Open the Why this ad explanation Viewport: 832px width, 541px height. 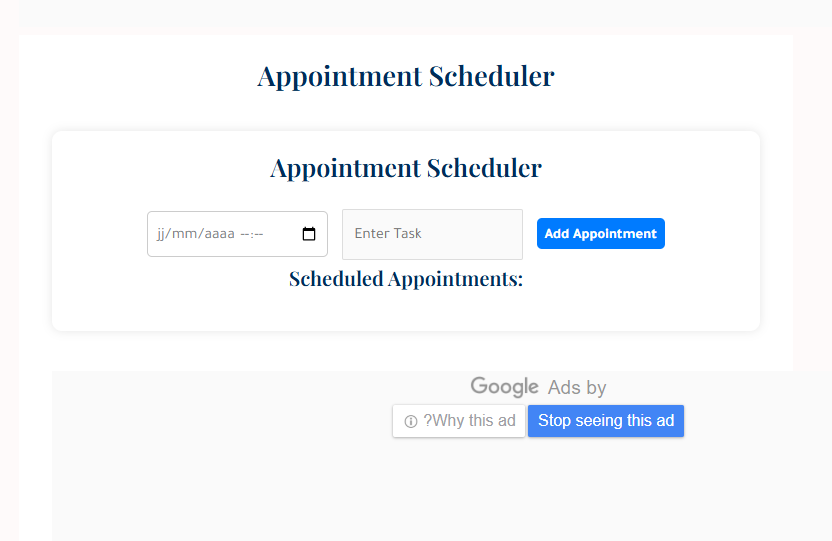click(x=459, y=421)
